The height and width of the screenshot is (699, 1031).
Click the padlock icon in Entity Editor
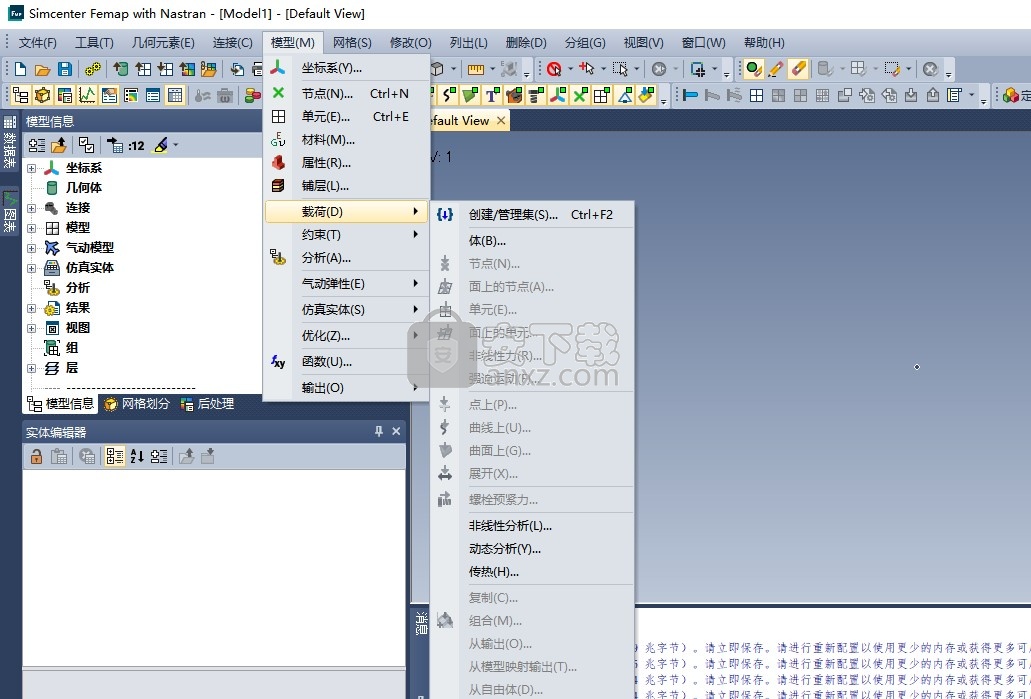(x=36, y=456)
